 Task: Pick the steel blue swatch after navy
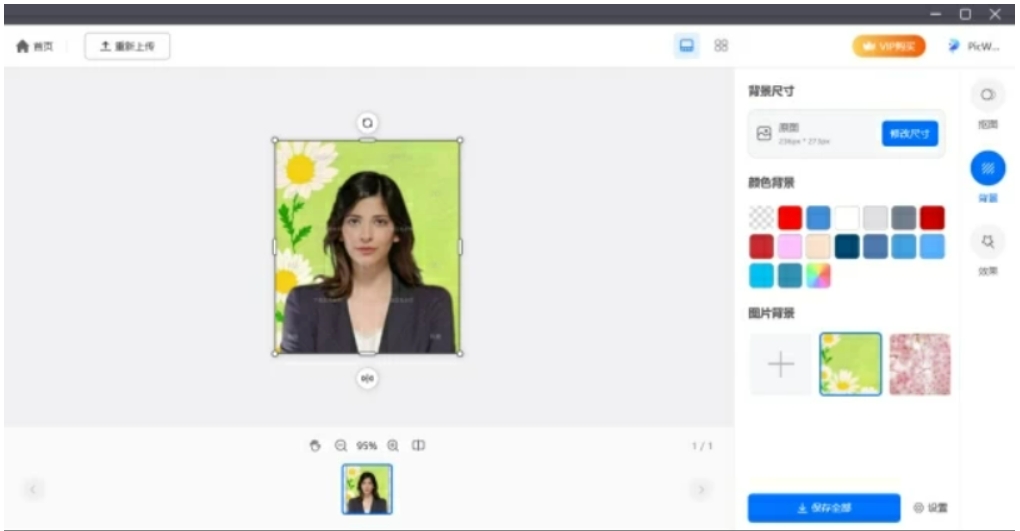click(x=875, y=247)
